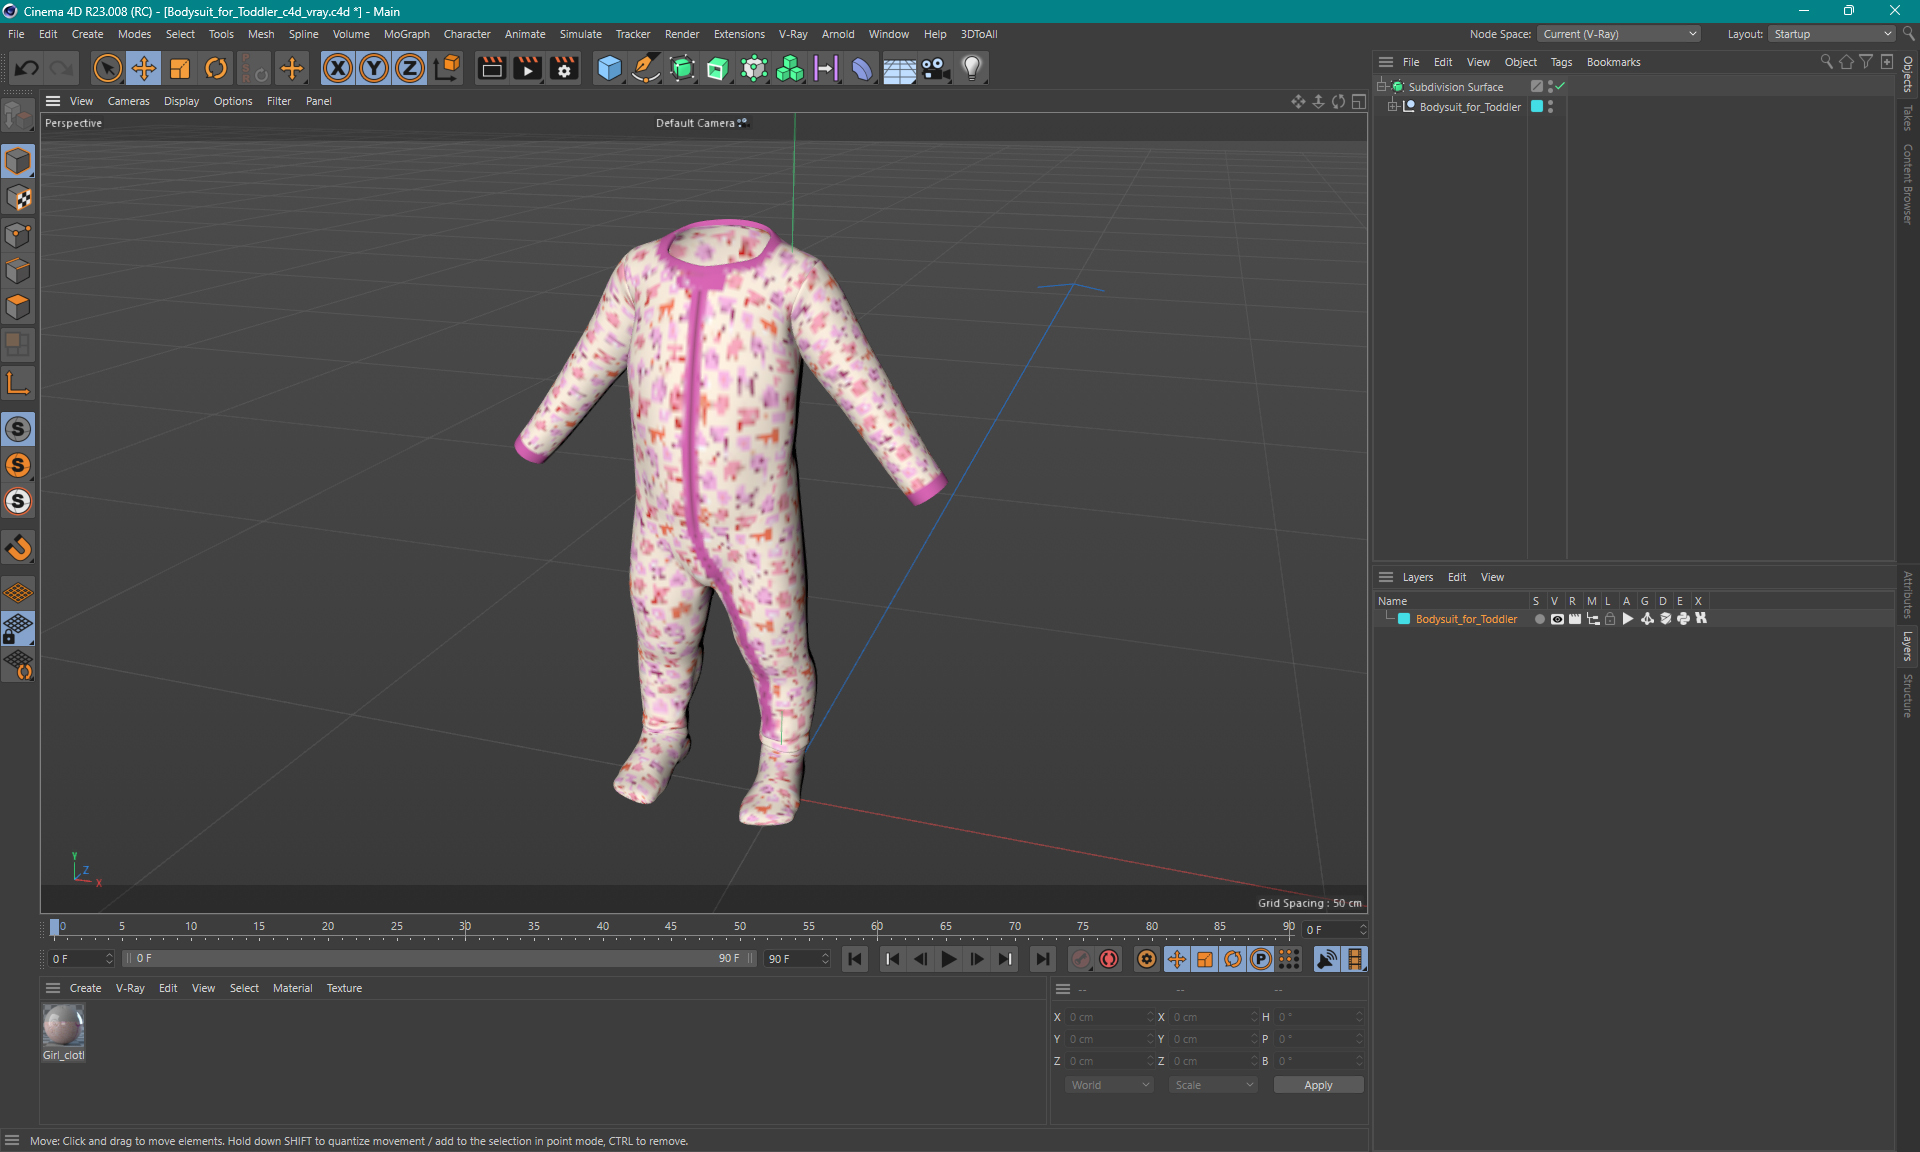Open World coordinate system dropdown

1110,1085
